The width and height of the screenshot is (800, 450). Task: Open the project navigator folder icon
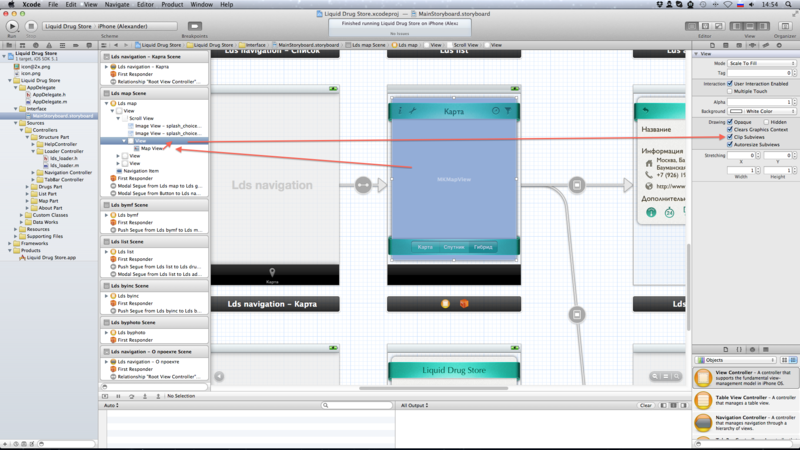point(9,45)
